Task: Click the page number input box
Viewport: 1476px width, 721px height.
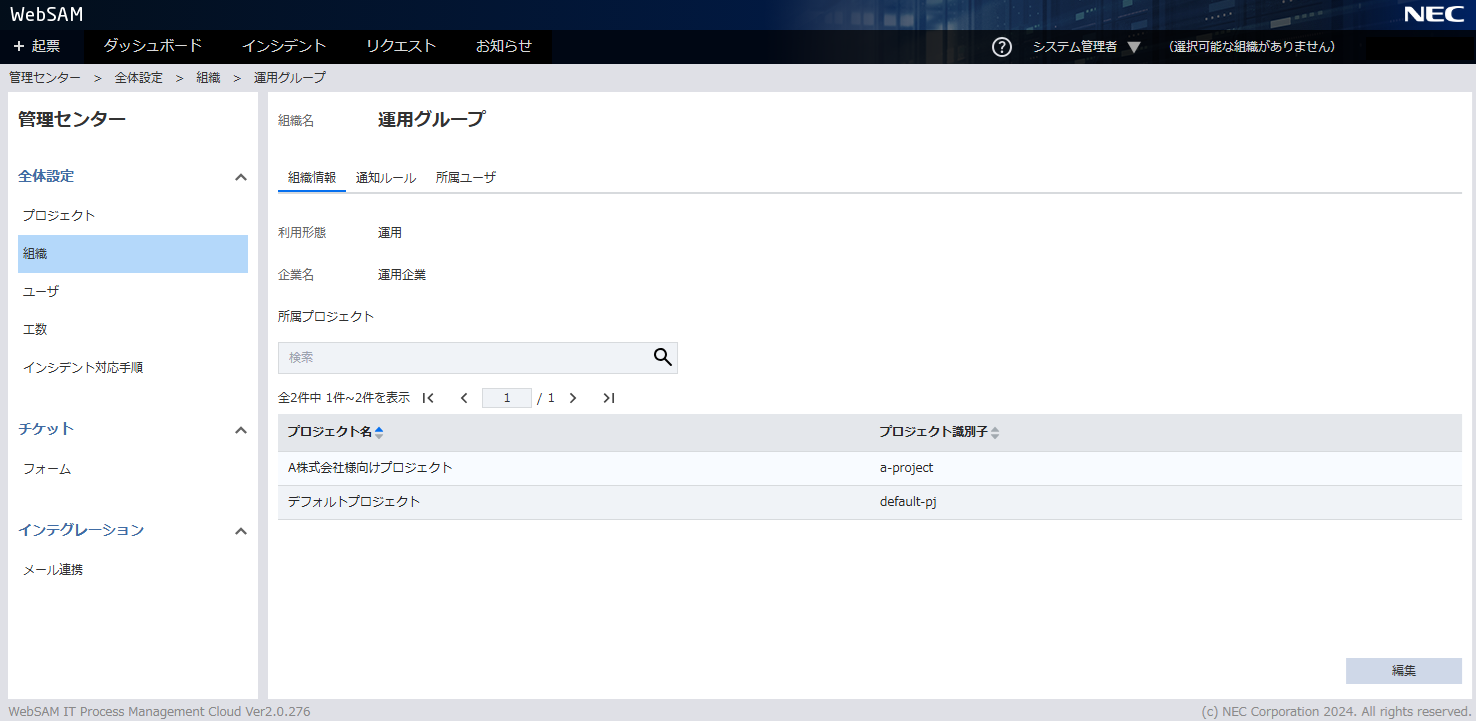Action: [507, 398]
